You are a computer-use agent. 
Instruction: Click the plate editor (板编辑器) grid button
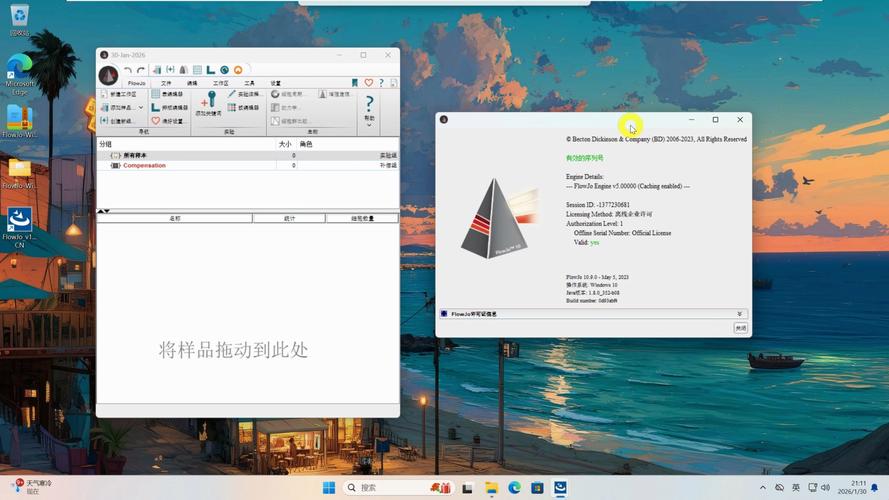click(243, 107)
